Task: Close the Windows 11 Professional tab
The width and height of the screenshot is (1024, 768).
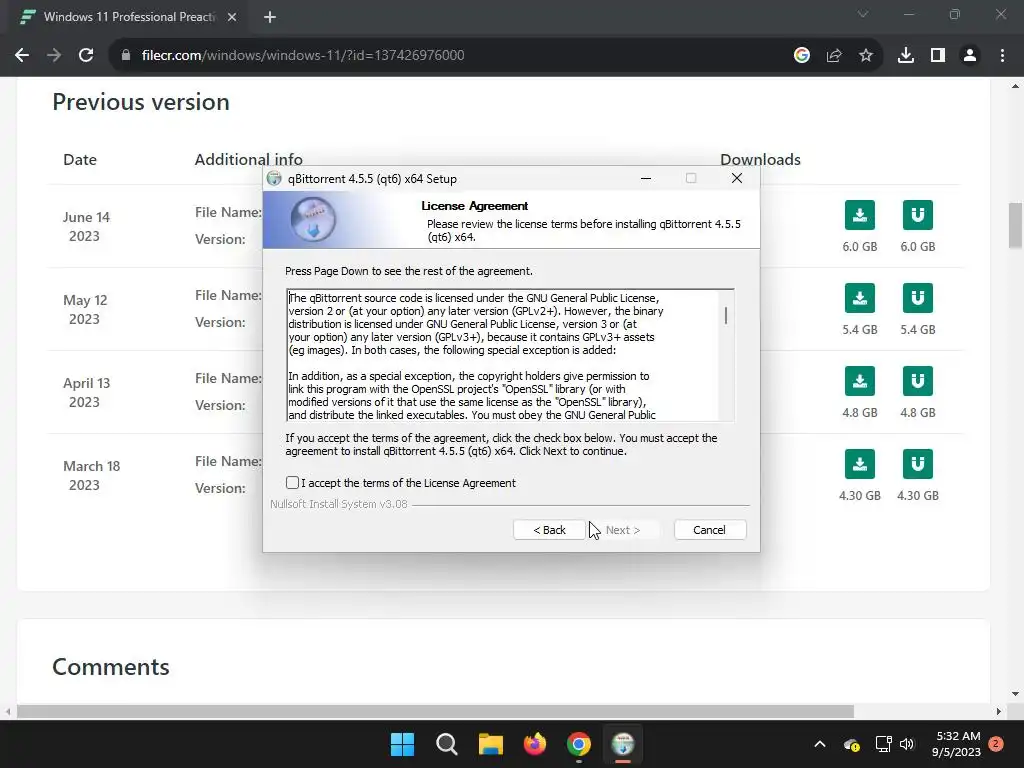Action: (x=232, y=17)
